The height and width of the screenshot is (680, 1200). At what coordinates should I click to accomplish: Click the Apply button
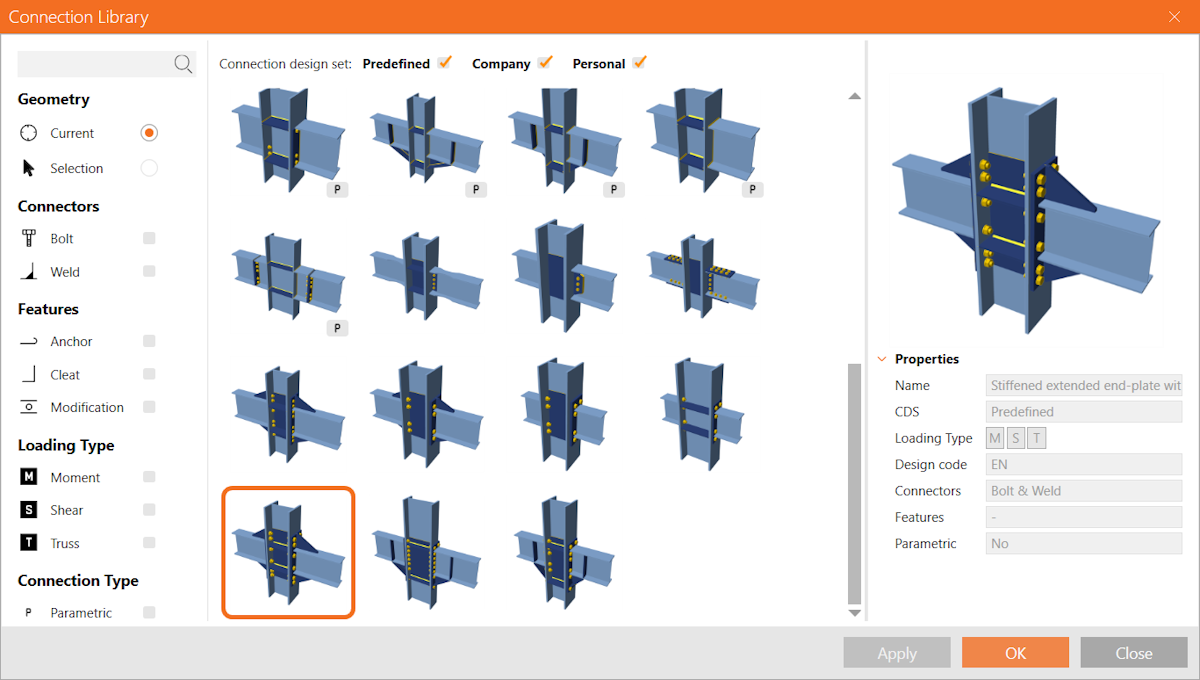(x=897, y=653)
